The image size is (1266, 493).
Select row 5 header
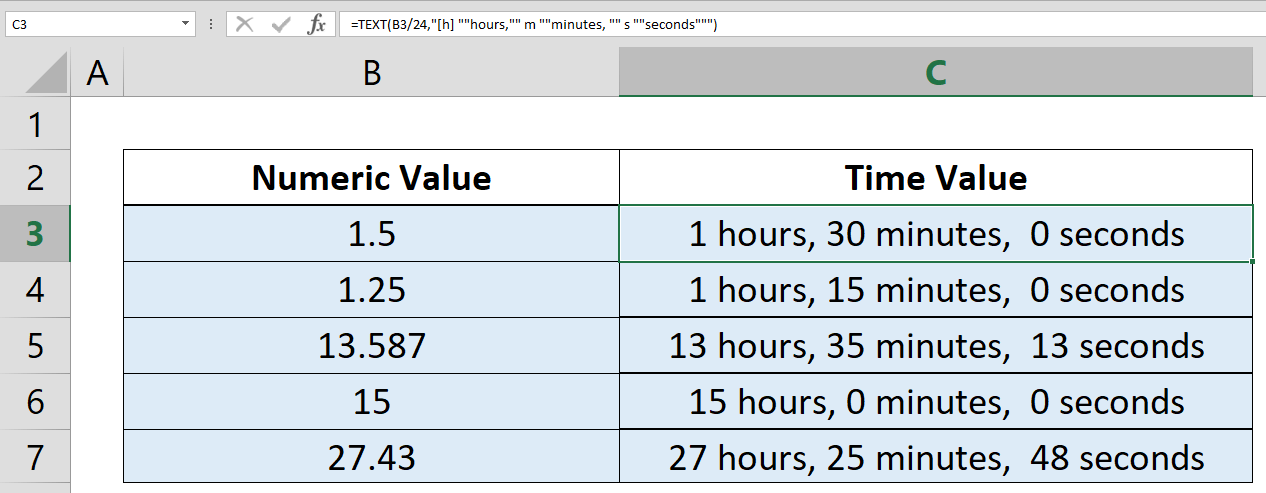[x=35, y=345]
